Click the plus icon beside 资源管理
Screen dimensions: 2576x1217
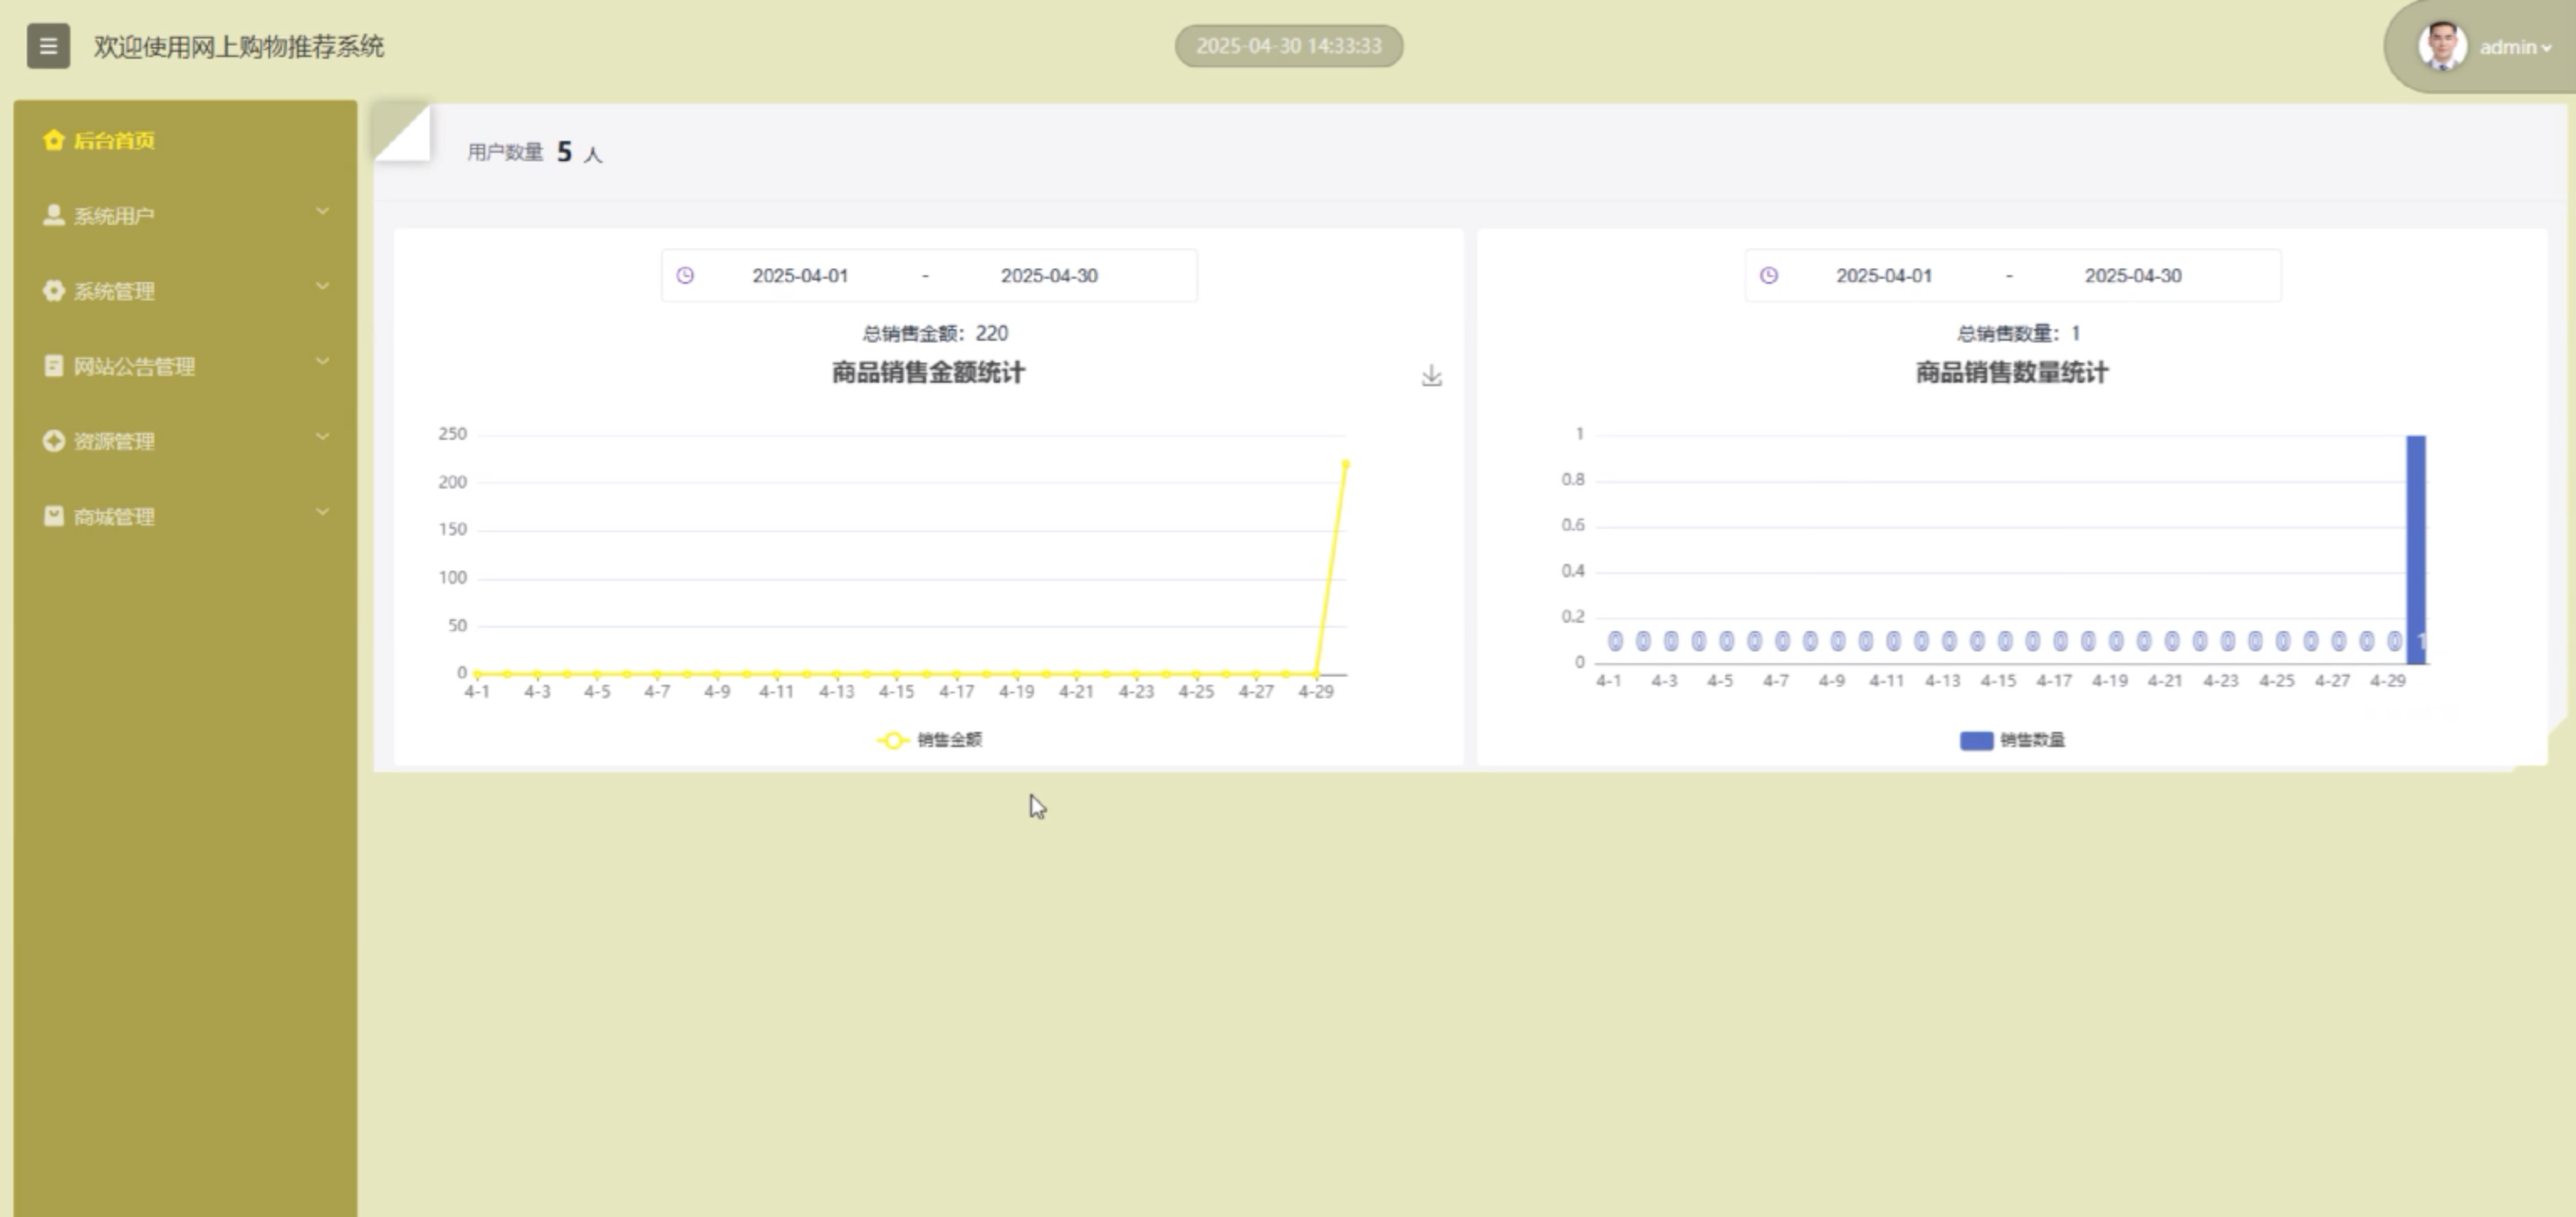(x=54, y=441)
